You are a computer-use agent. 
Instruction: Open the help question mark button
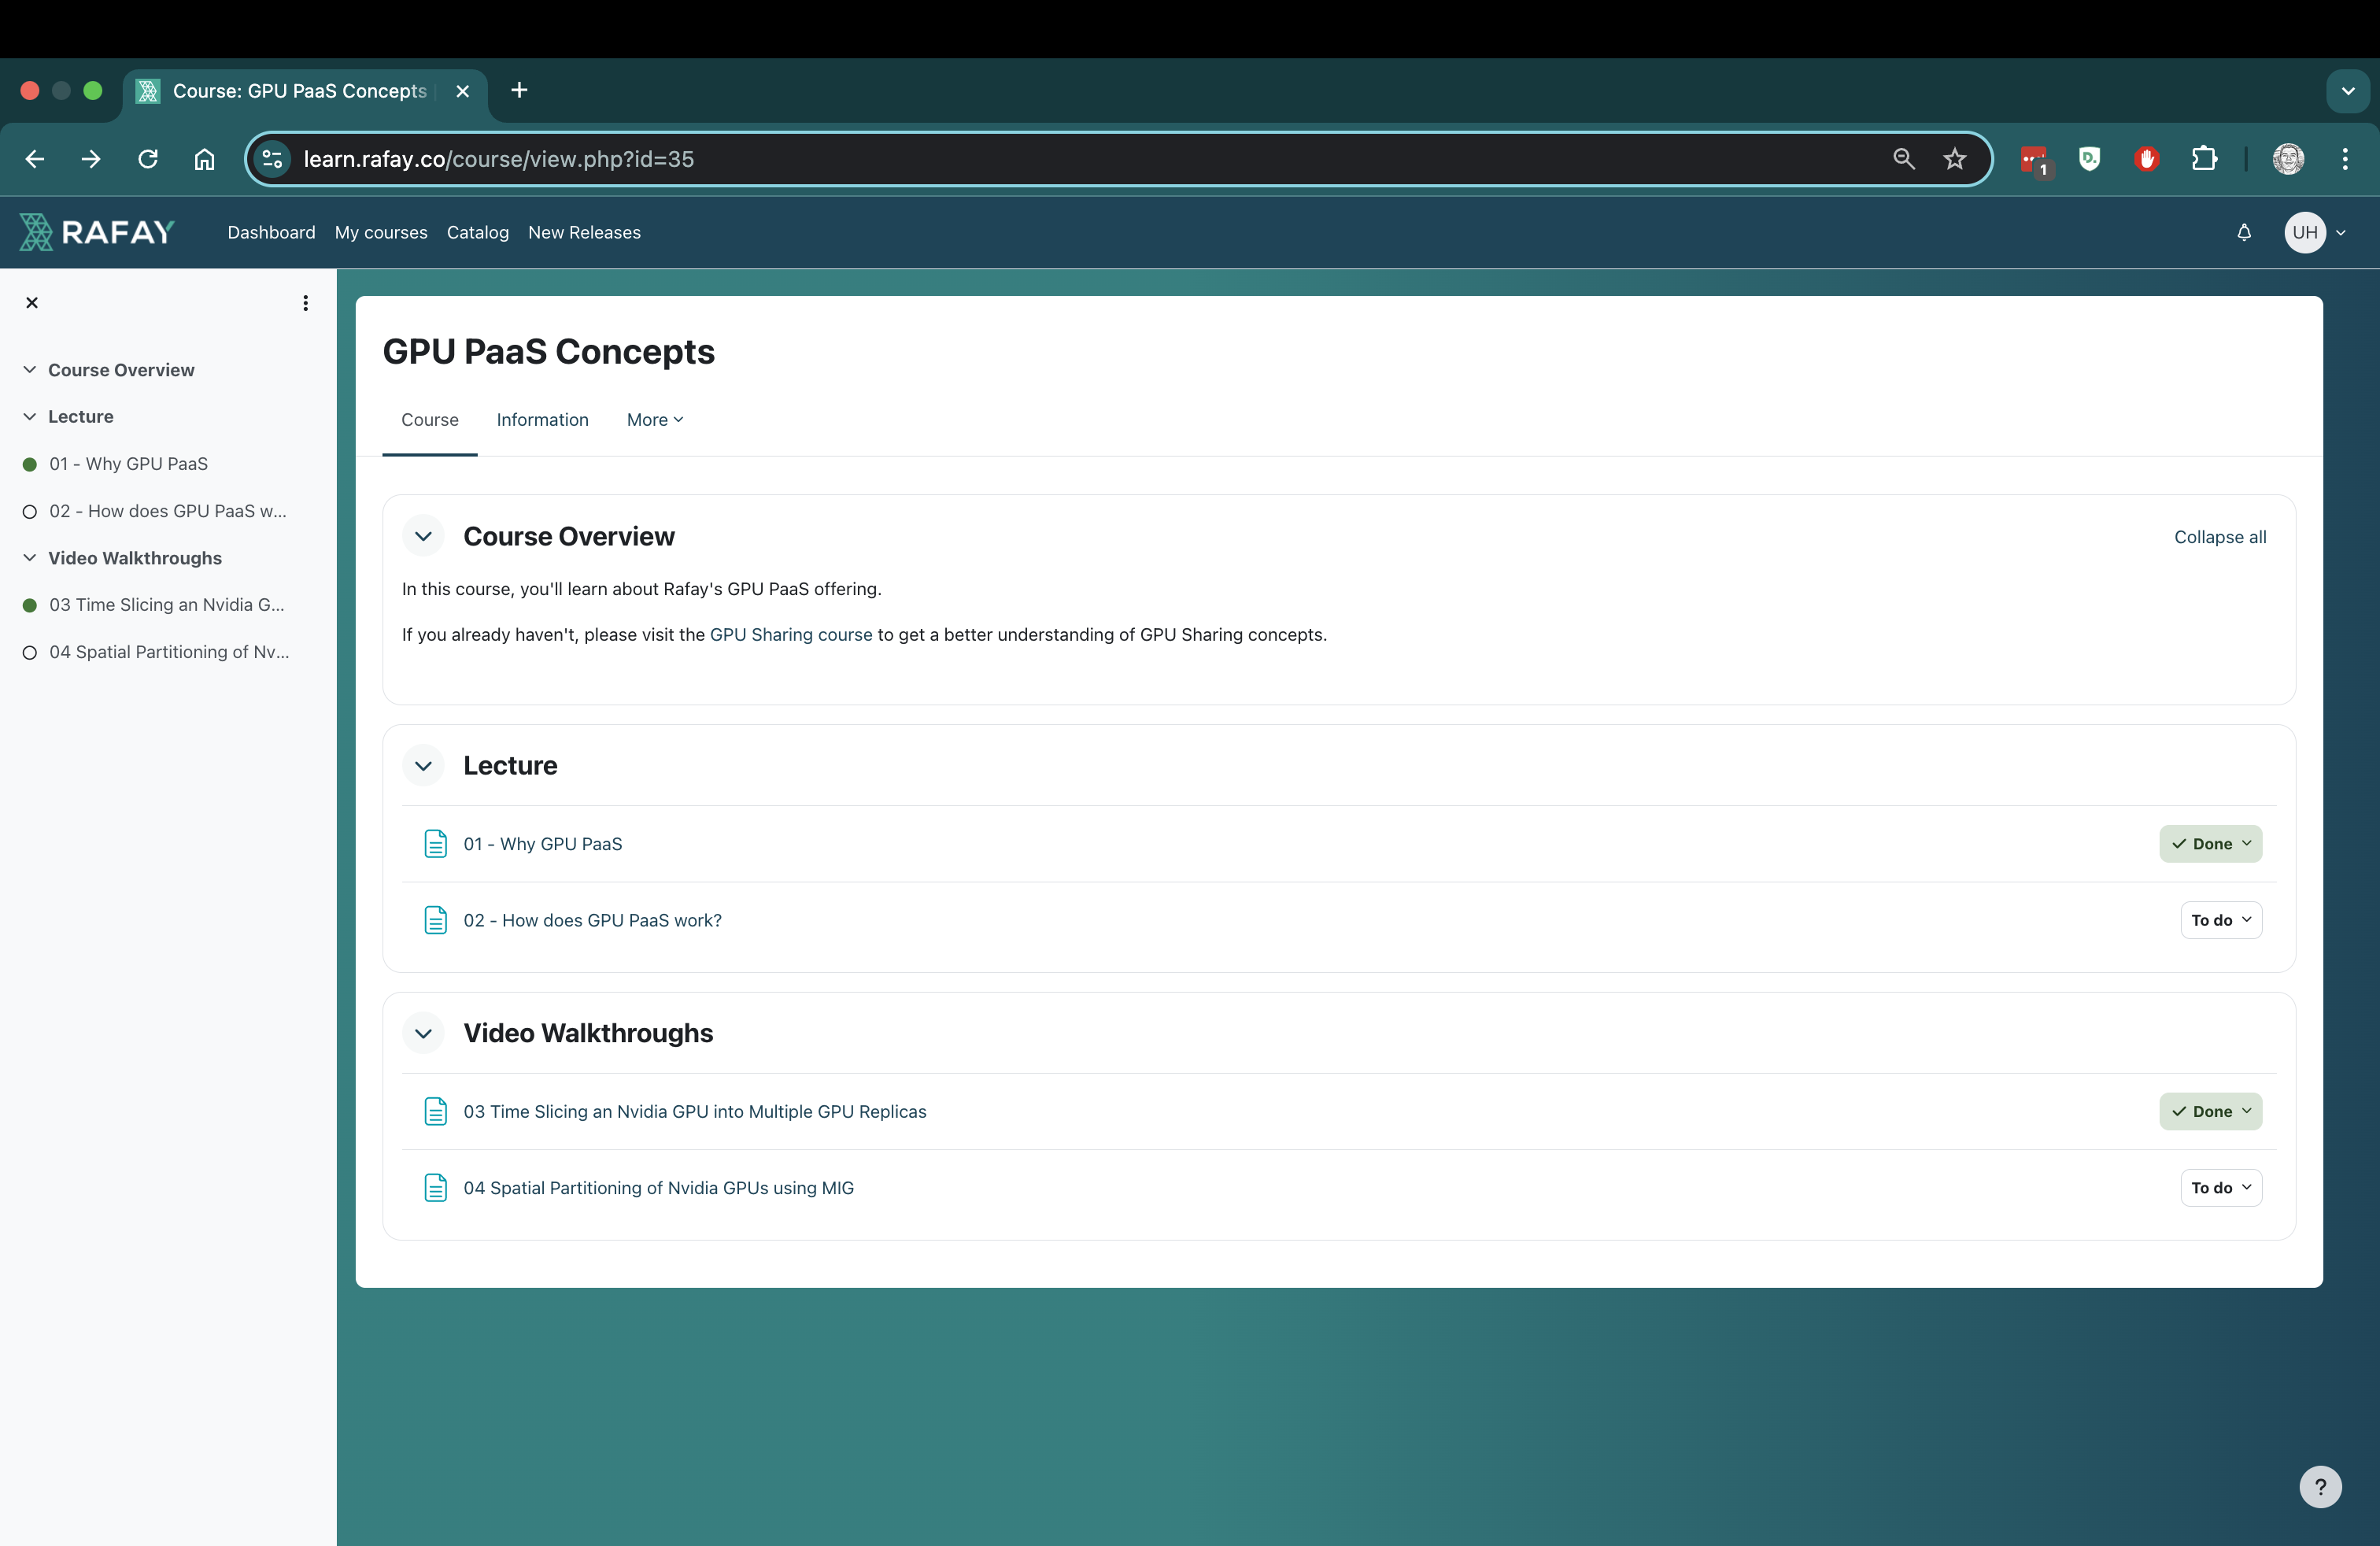2321,1487
